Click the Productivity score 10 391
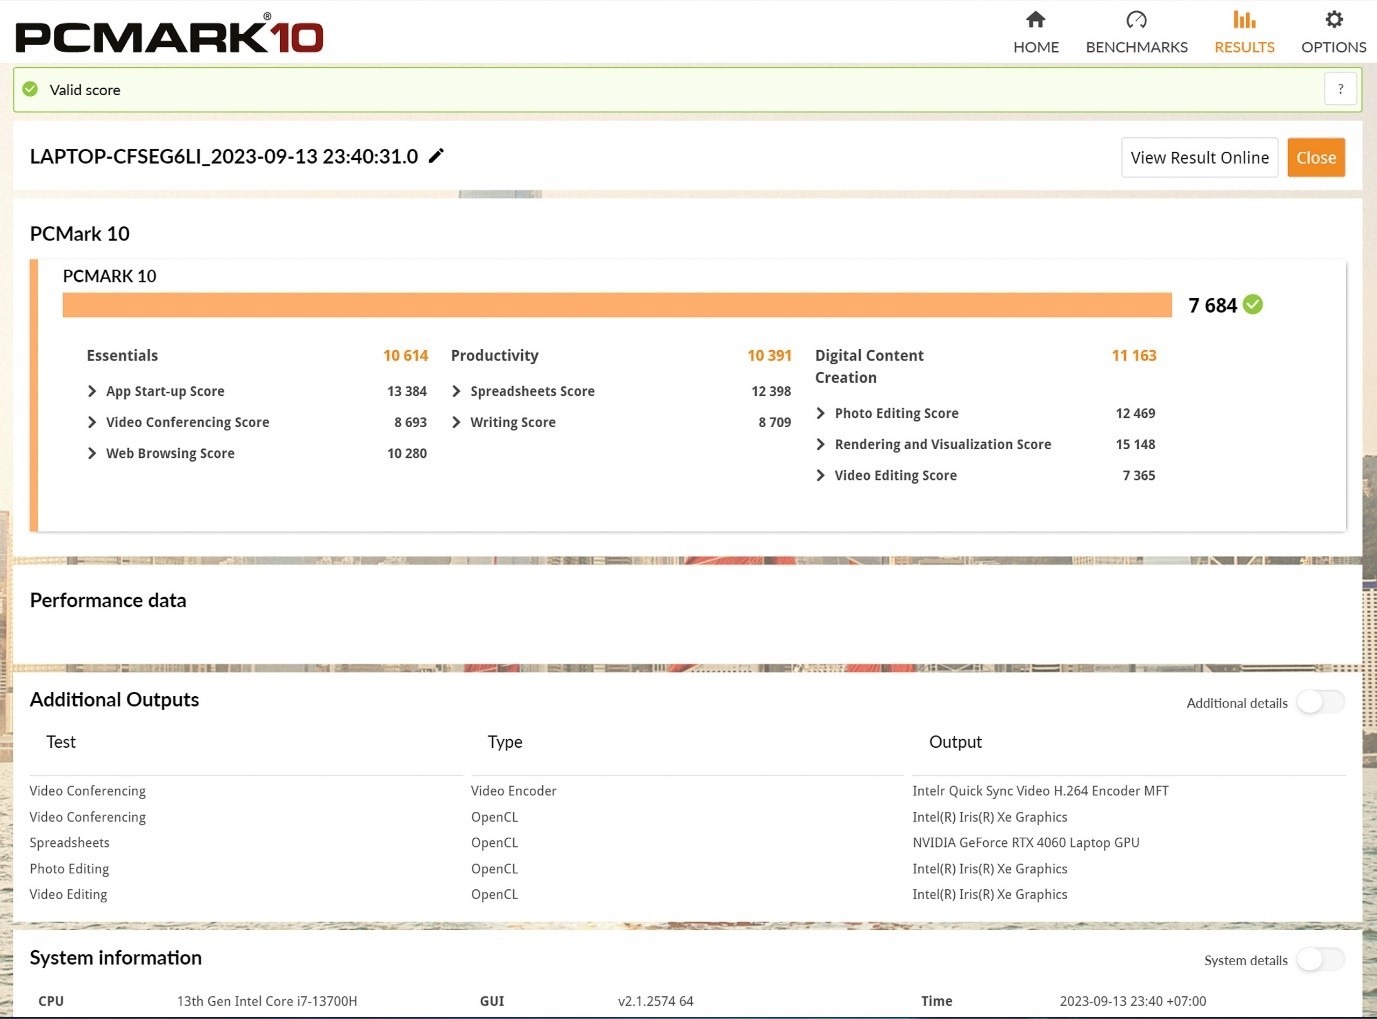The image size is (1377, 1019). 769,355
